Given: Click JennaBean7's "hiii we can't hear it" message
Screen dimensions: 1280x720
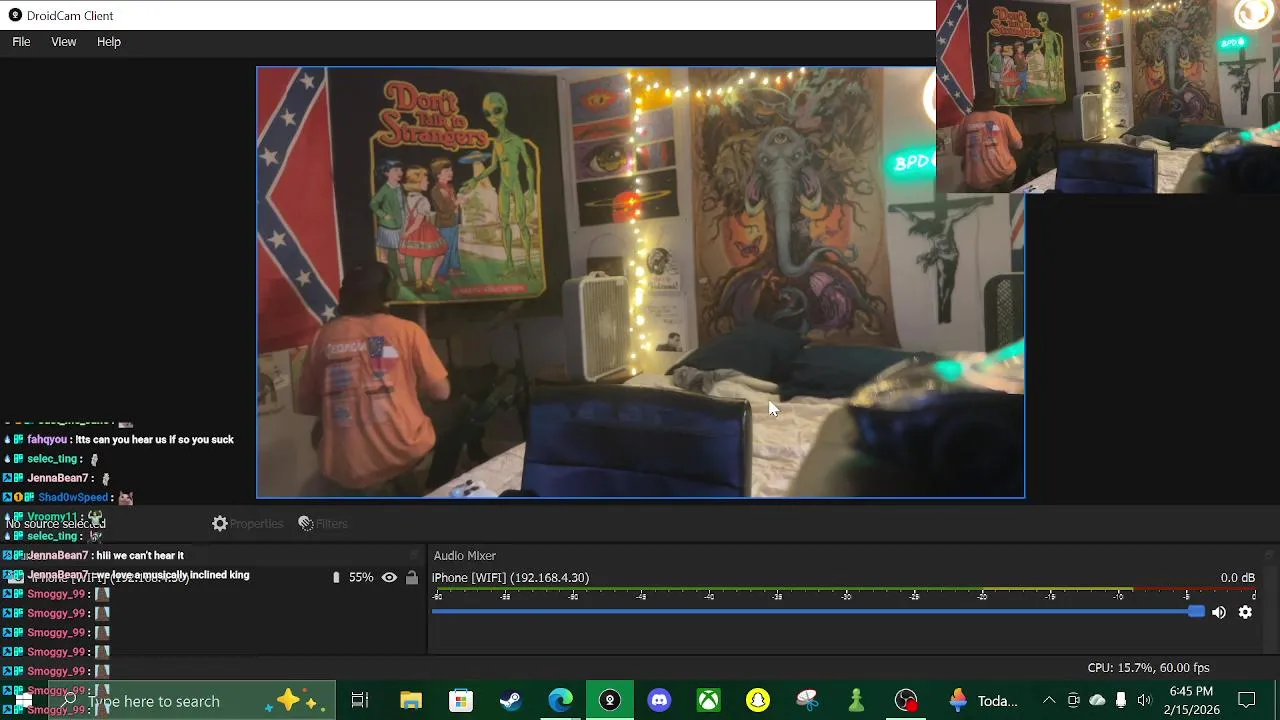Looking at the screenshot, I should pyautogui.click(x=140, y=556).
